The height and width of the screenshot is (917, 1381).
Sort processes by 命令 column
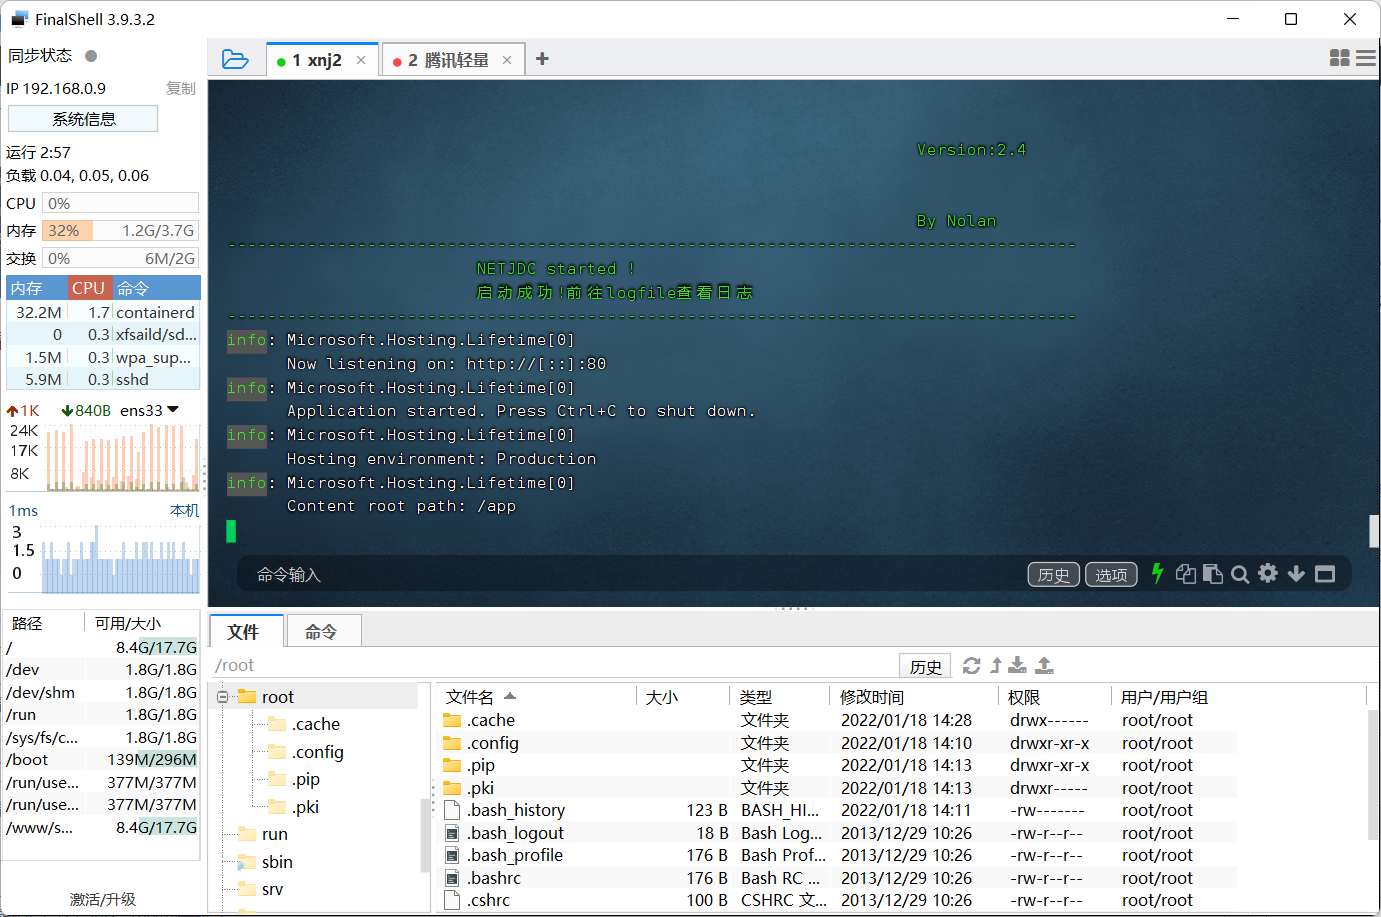click(x=156, y=288)
